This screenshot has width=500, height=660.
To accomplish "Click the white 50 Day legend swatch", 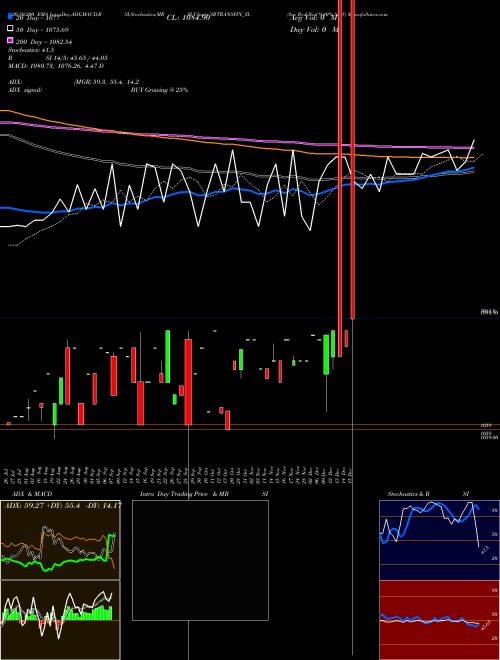I will click(10, 29).
